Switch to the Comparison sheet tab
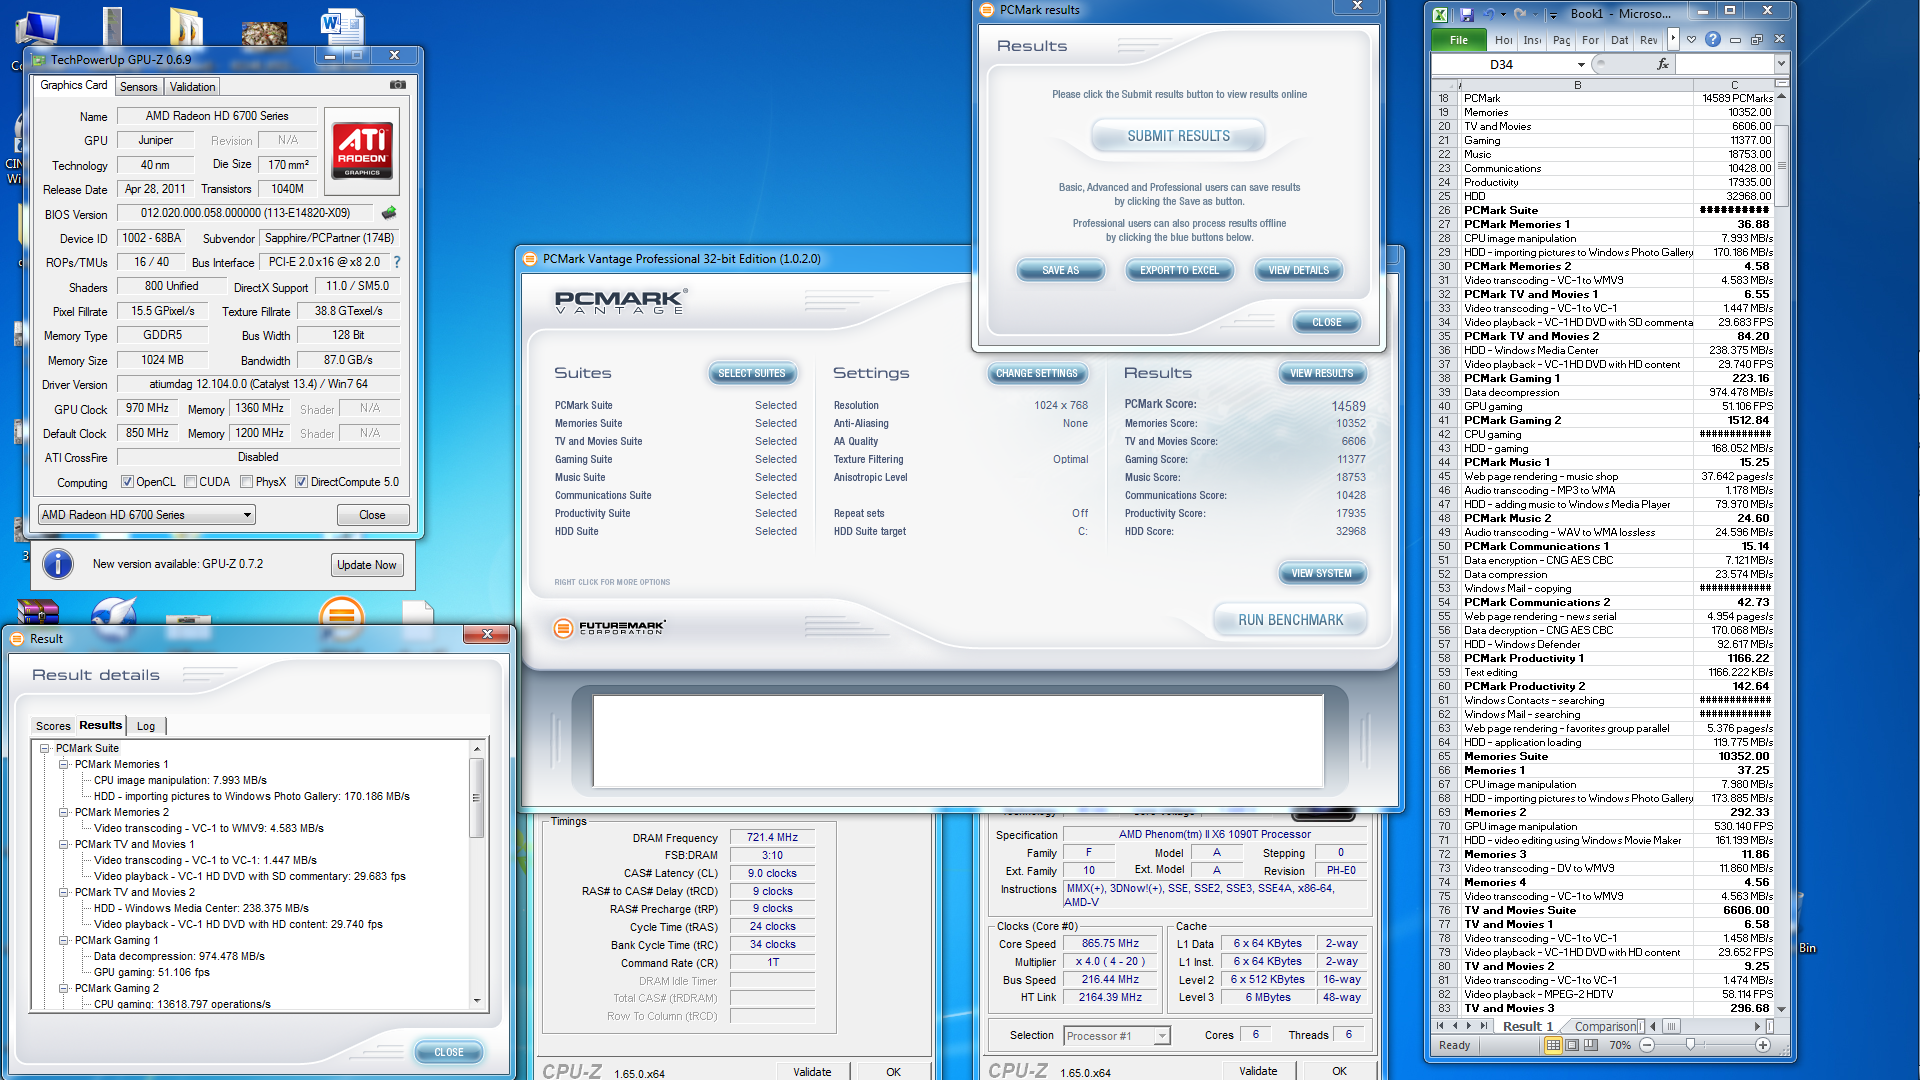 (1604, 1026)
